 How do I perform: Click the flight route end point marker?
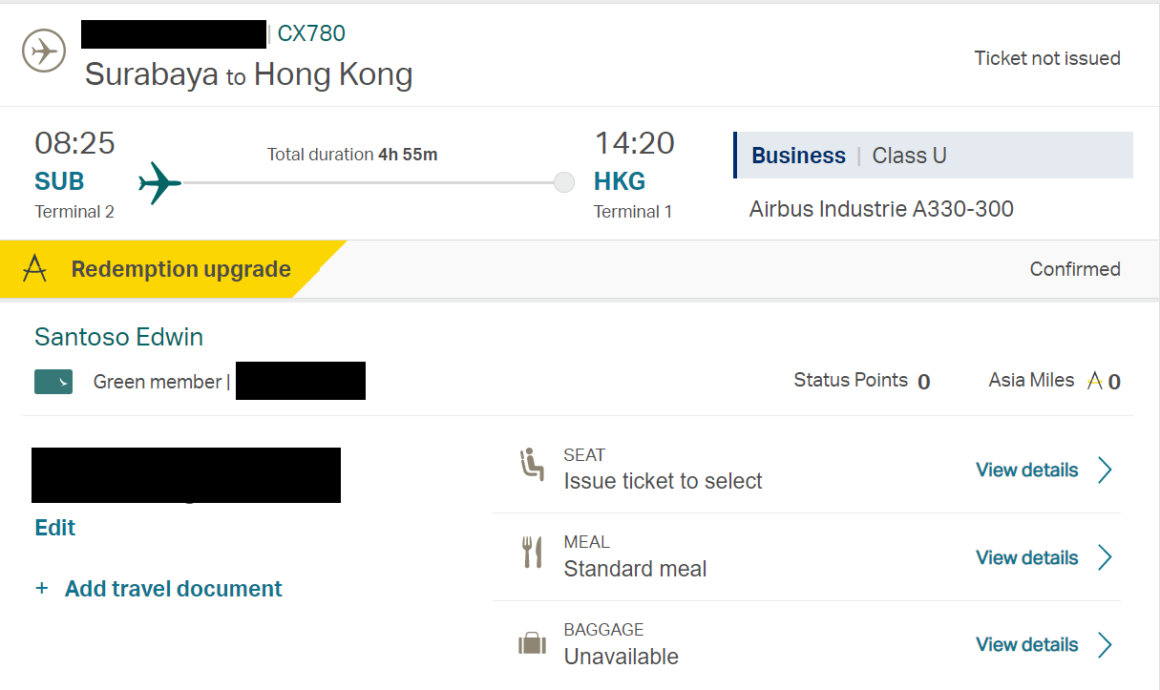pos(564,183)
